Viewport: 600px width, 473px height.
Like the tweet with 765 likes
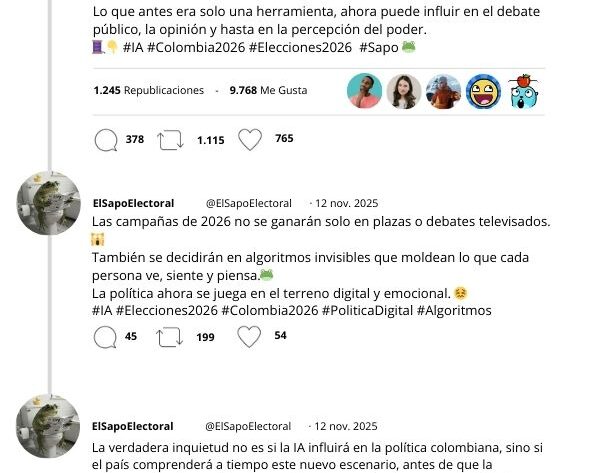coord(250,139)
